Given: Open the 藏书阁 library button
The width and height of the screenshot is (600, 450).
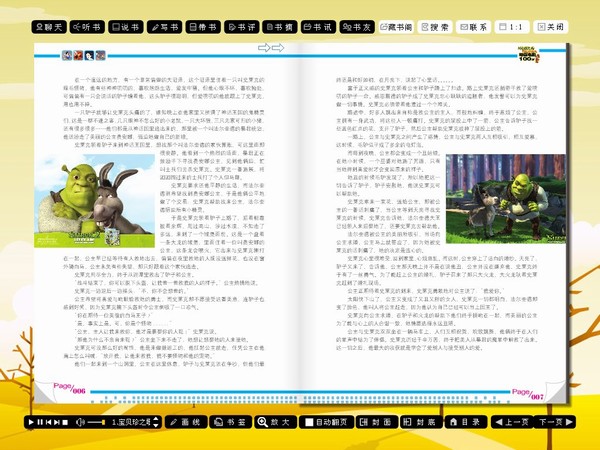Looking at the screenshot, I should [x=396, y=27].
